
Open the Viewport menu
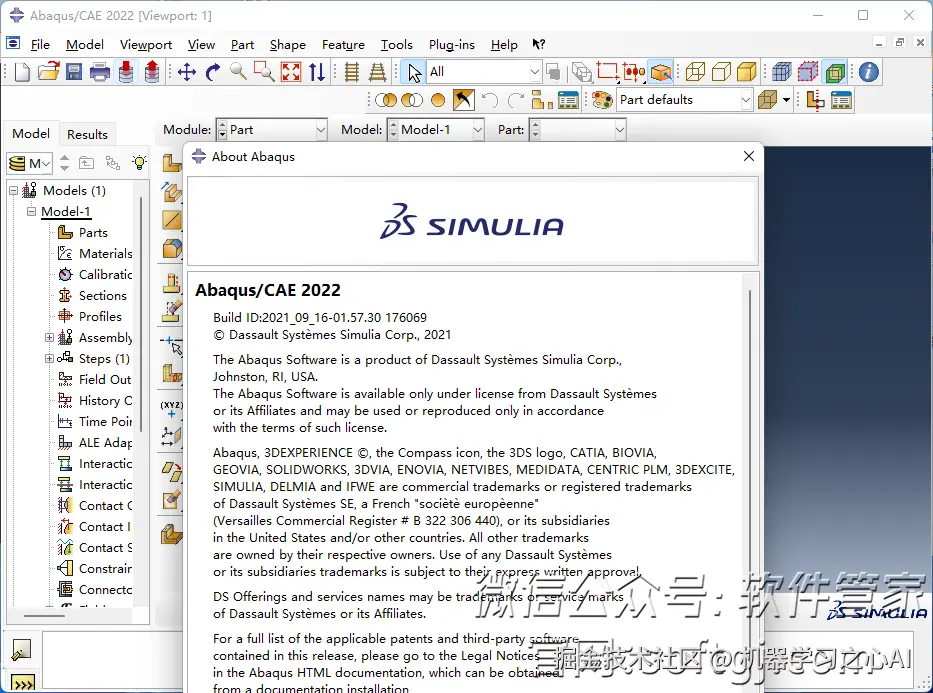click(x=146, y=45)
